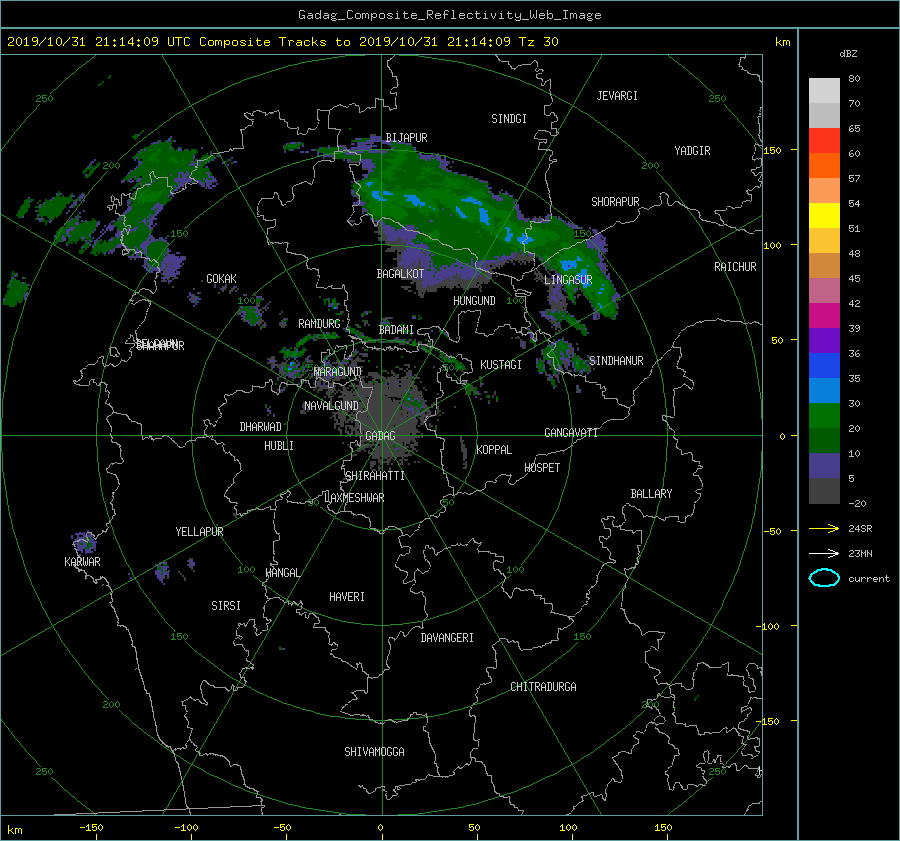Image resolution: width=900 pixels, height=841 pixels.
Task: Click the YADGIR city label
Action: coord(692,151)
